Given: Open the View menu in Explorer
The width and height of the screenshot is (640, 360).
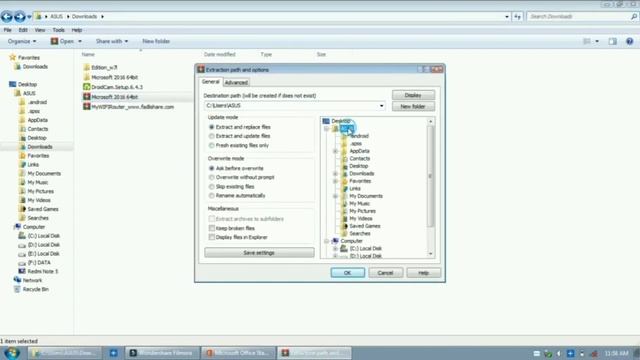Looking at the screenshot, I should click(40, 30).
